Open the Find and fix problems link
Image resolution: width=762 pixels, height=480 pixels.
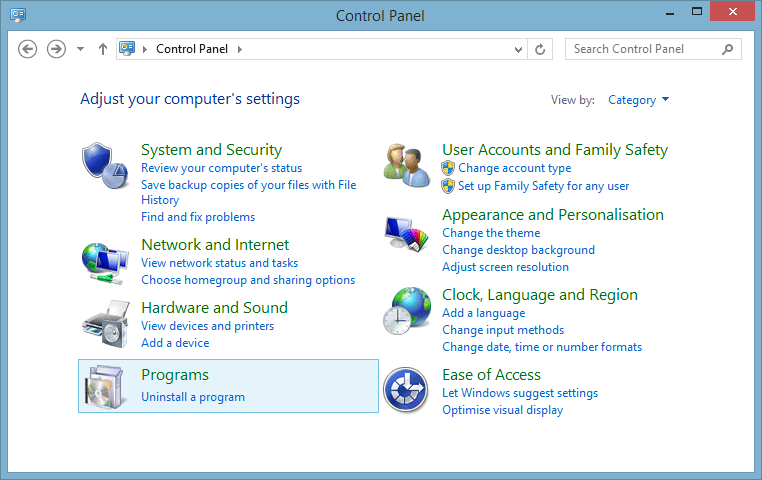198,217
